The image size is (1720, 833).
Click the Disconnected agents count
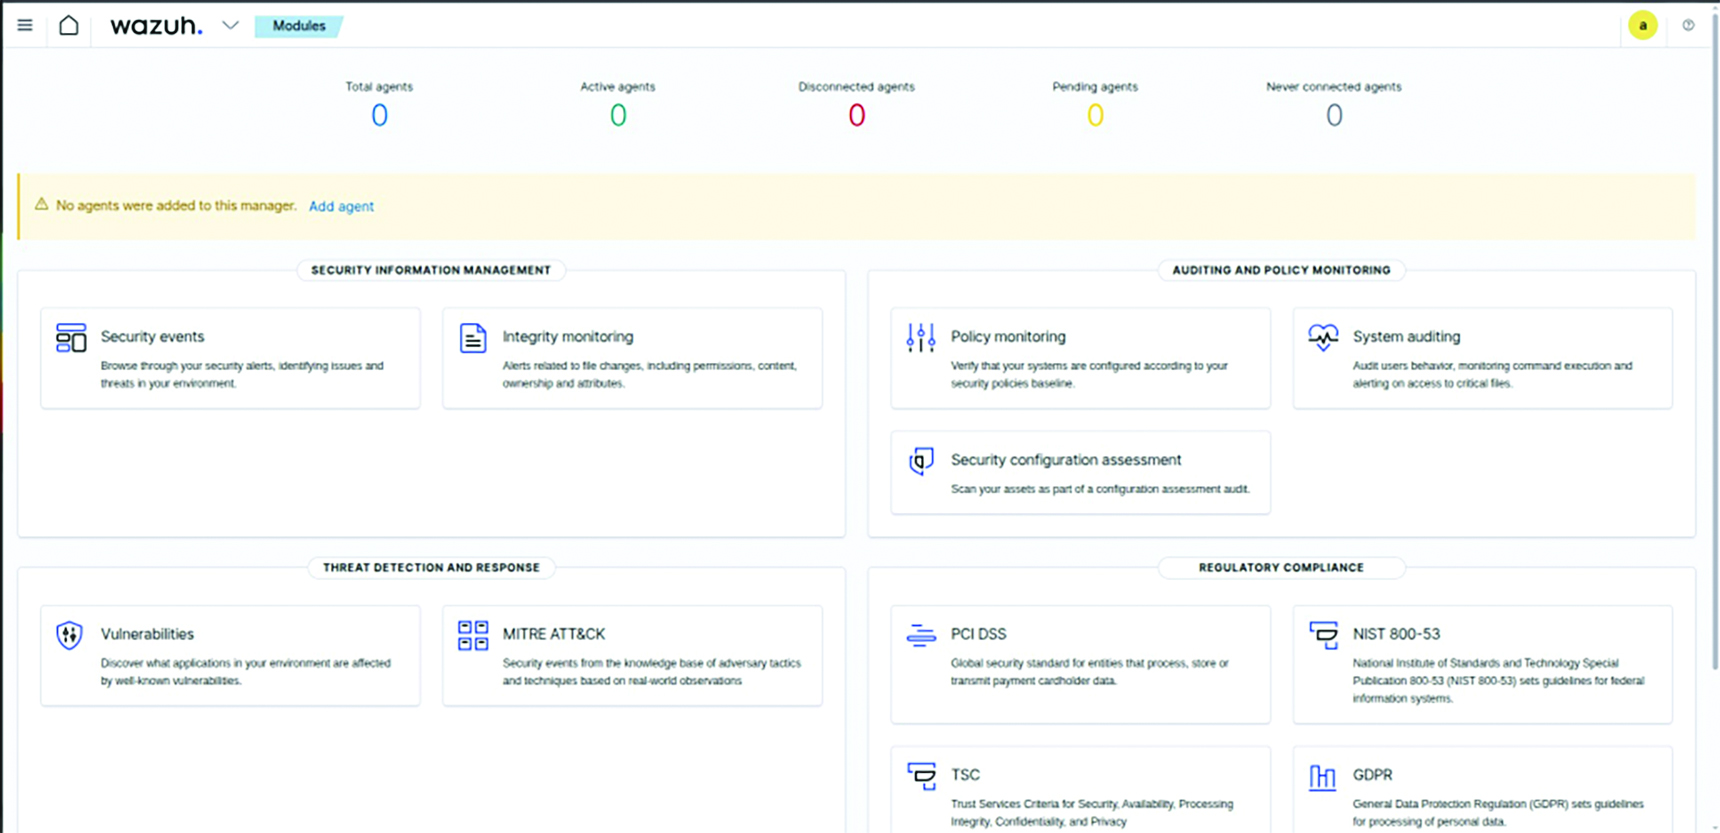coord(856,116)
